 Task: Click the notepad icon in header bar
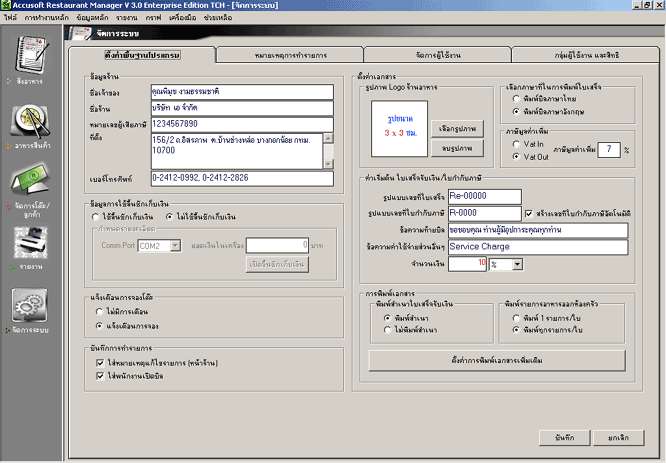tap(80, 35)
